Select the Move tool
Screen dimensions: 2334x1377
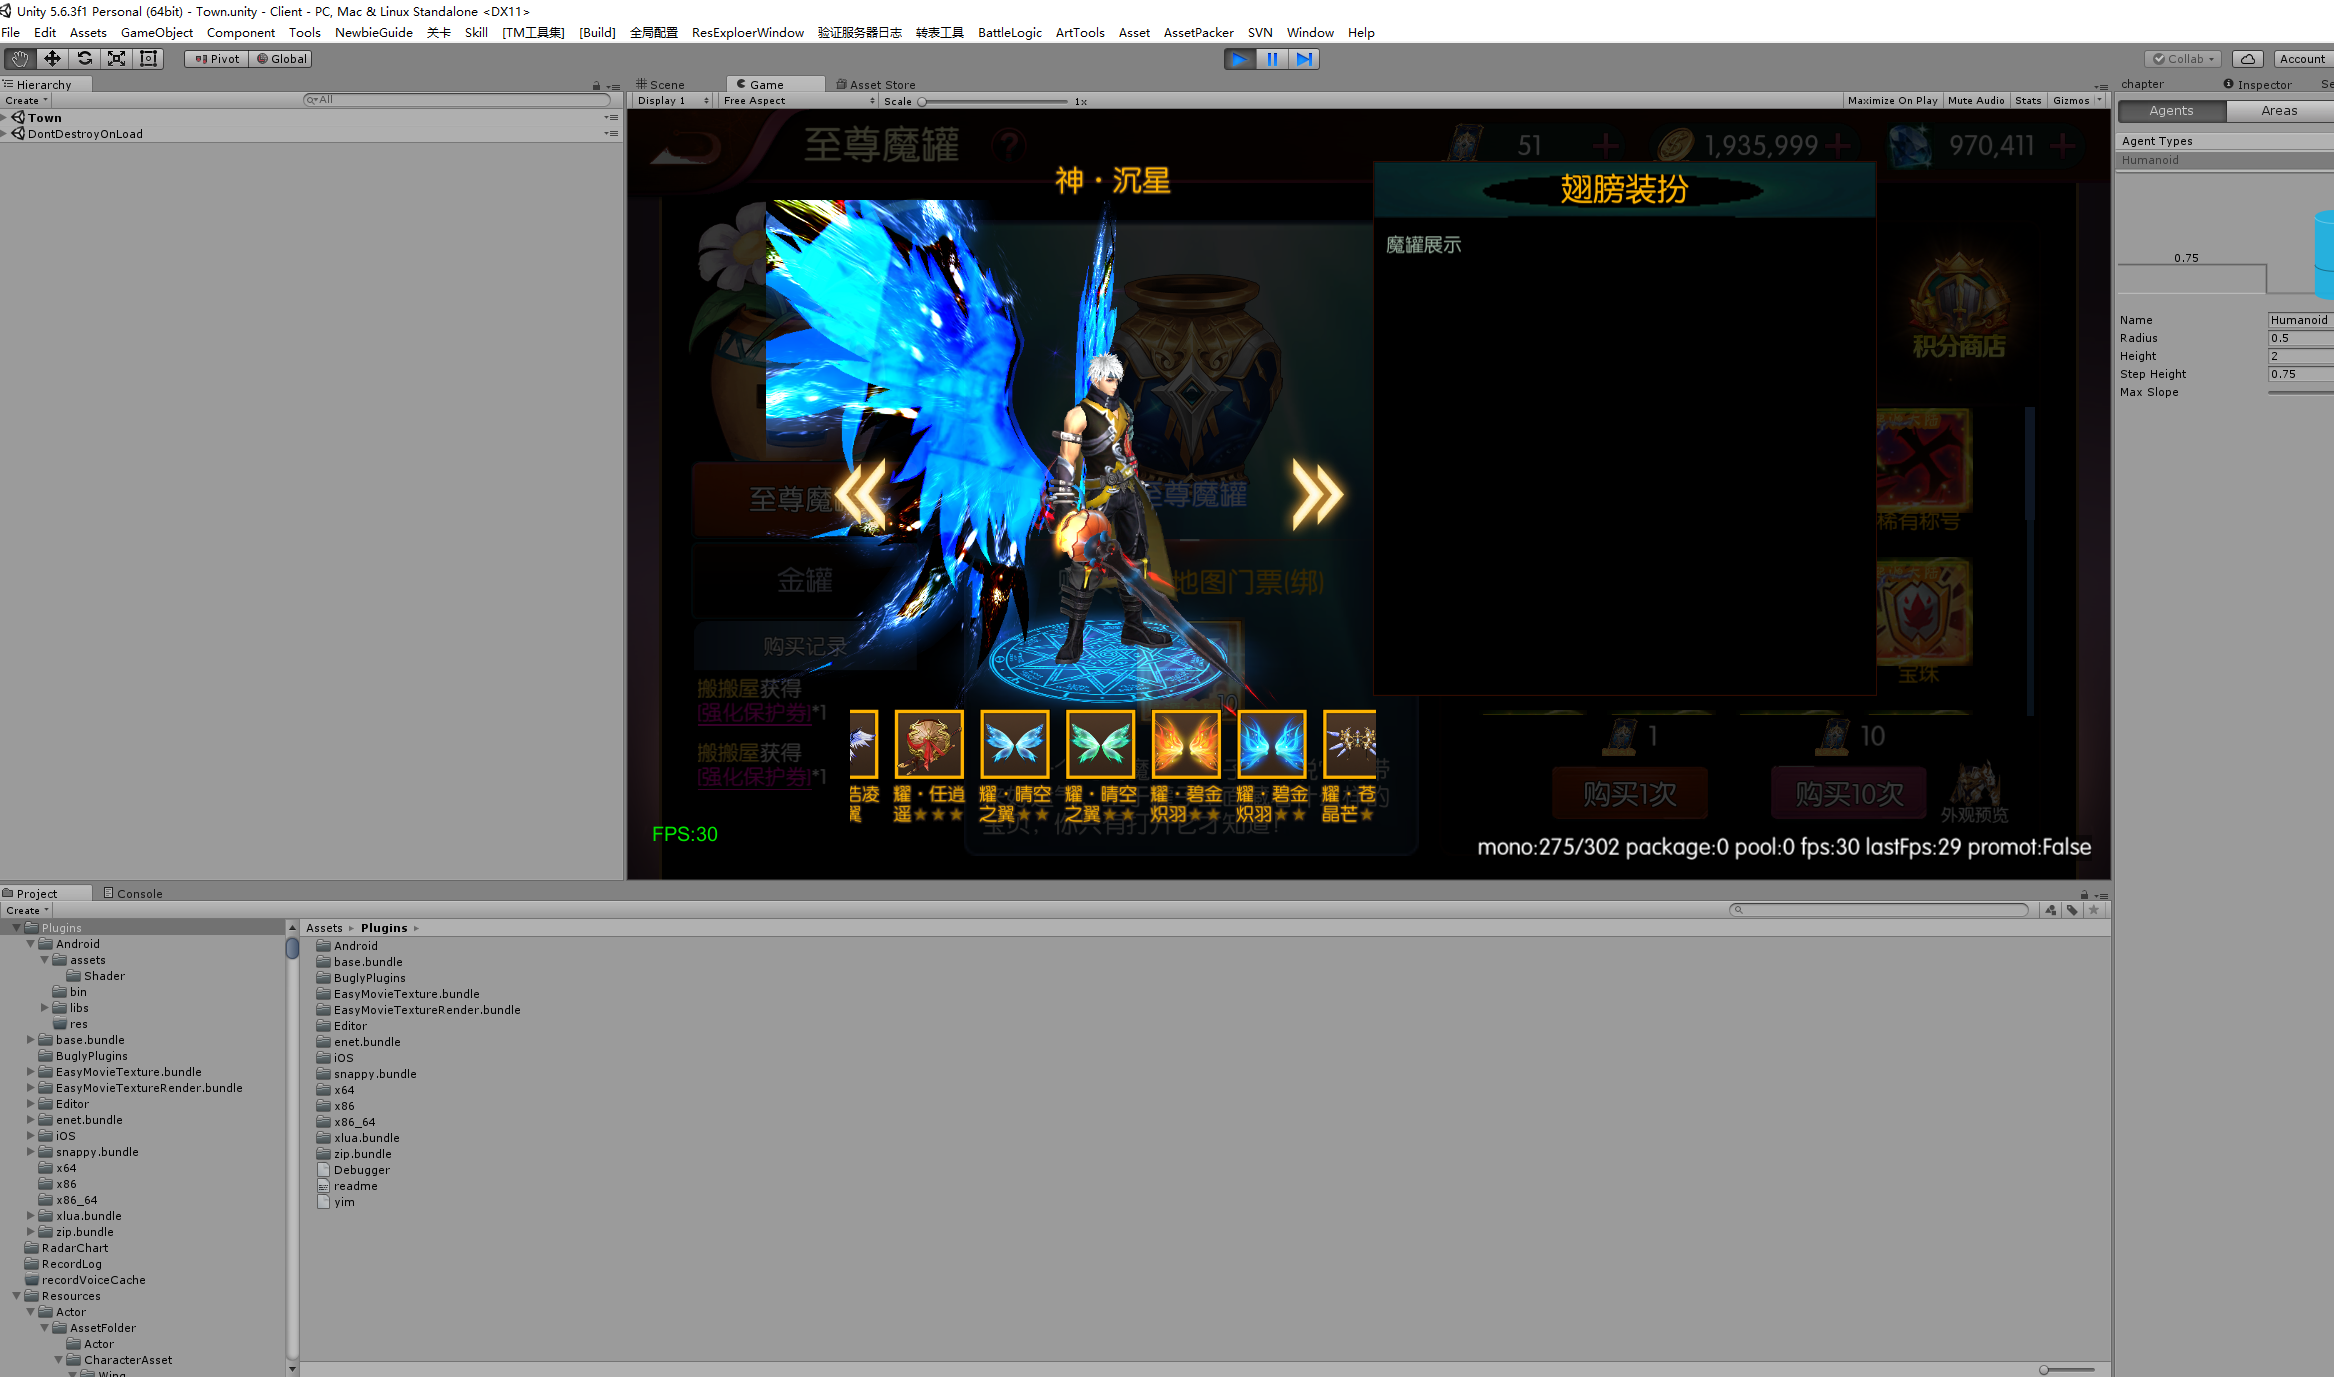tap(52, 59)
